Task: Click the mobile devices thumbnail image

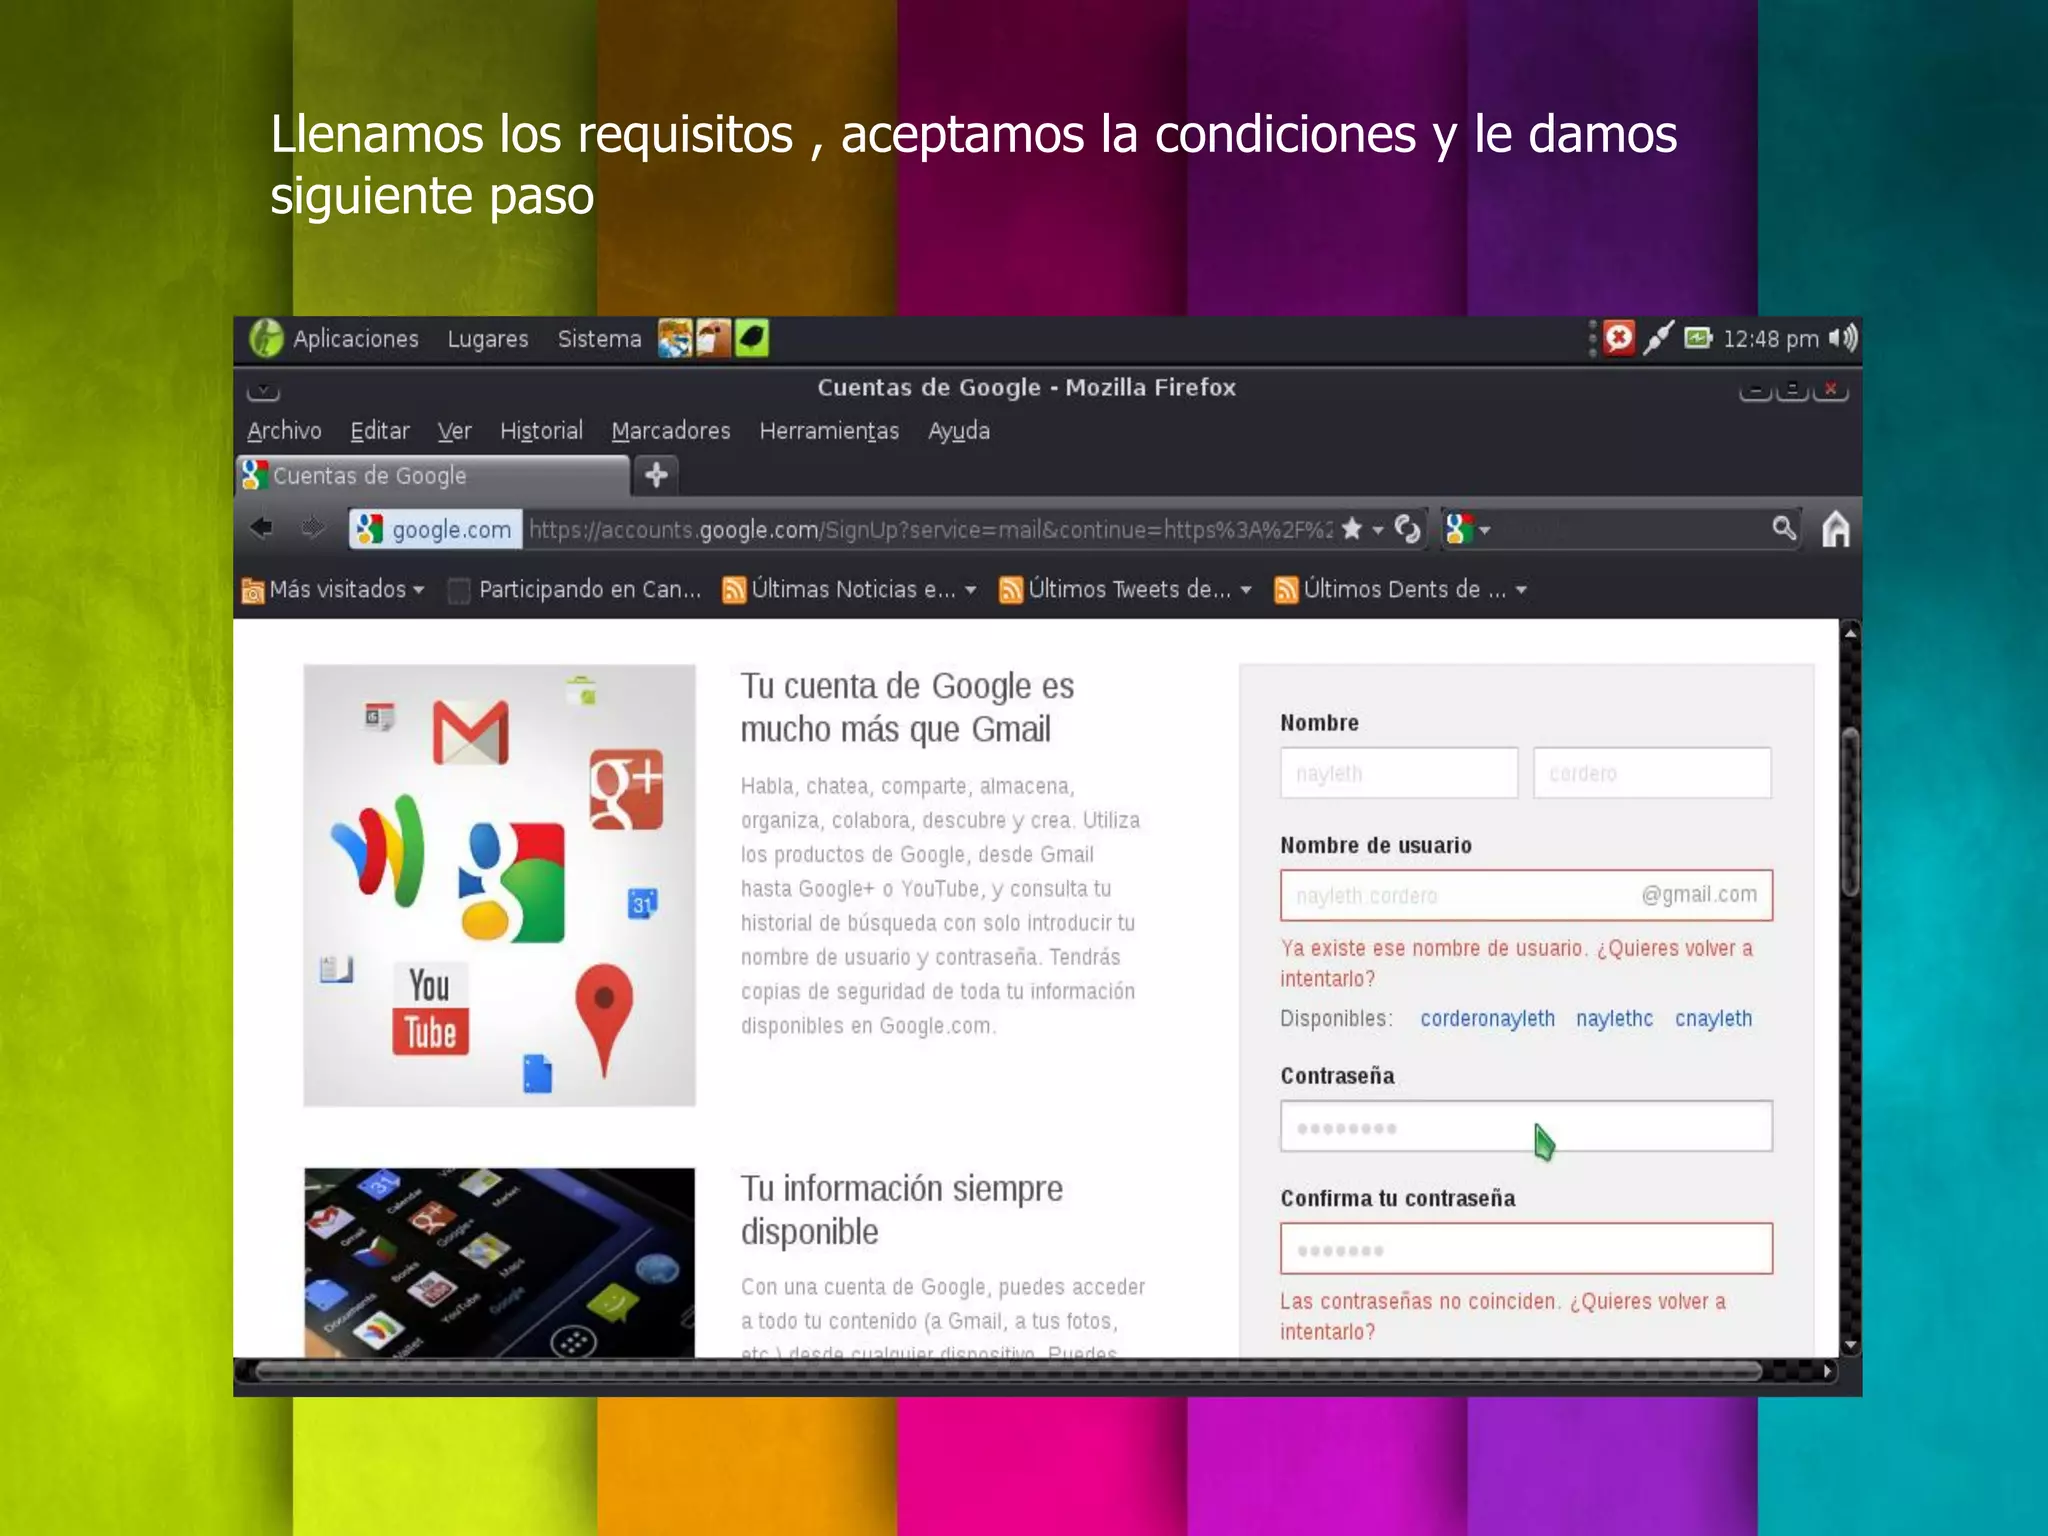Action: tap(499, 1262)
